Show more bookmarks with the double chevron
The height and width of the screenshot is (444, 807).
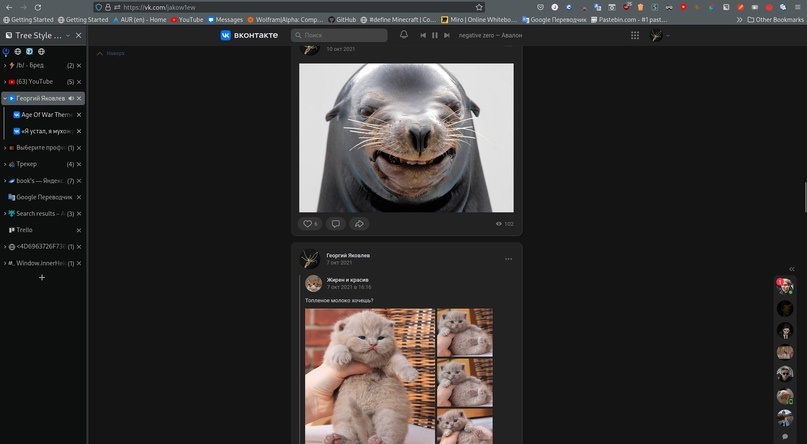pyautogui.click(x=740, y=20)
